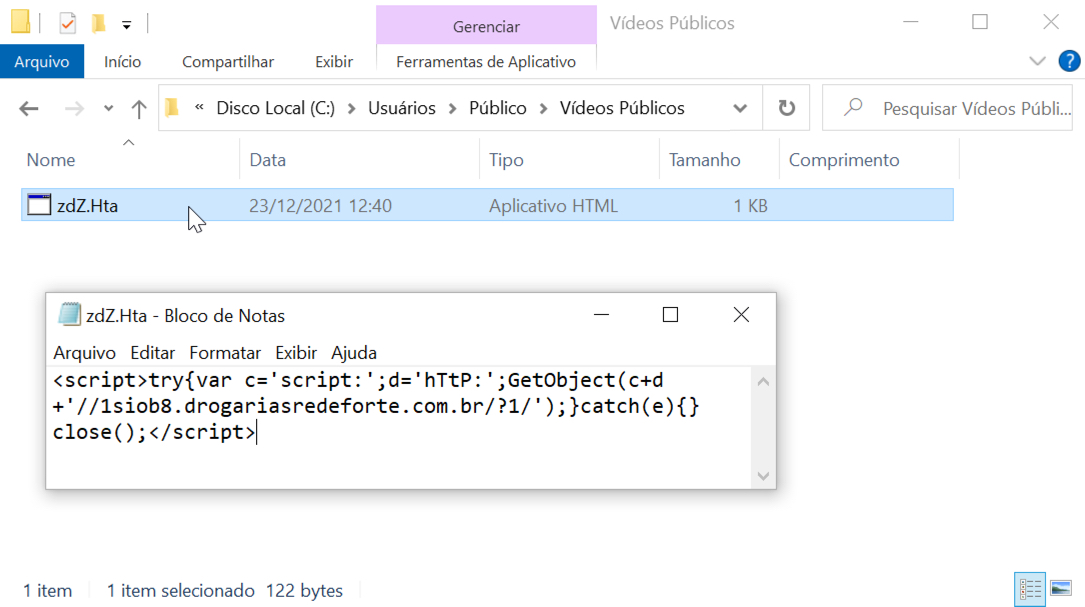Viewport: 1085px width, 607px height.
Task: Click the Aplicativo HTML type cell
Action: tap(553, 206)
